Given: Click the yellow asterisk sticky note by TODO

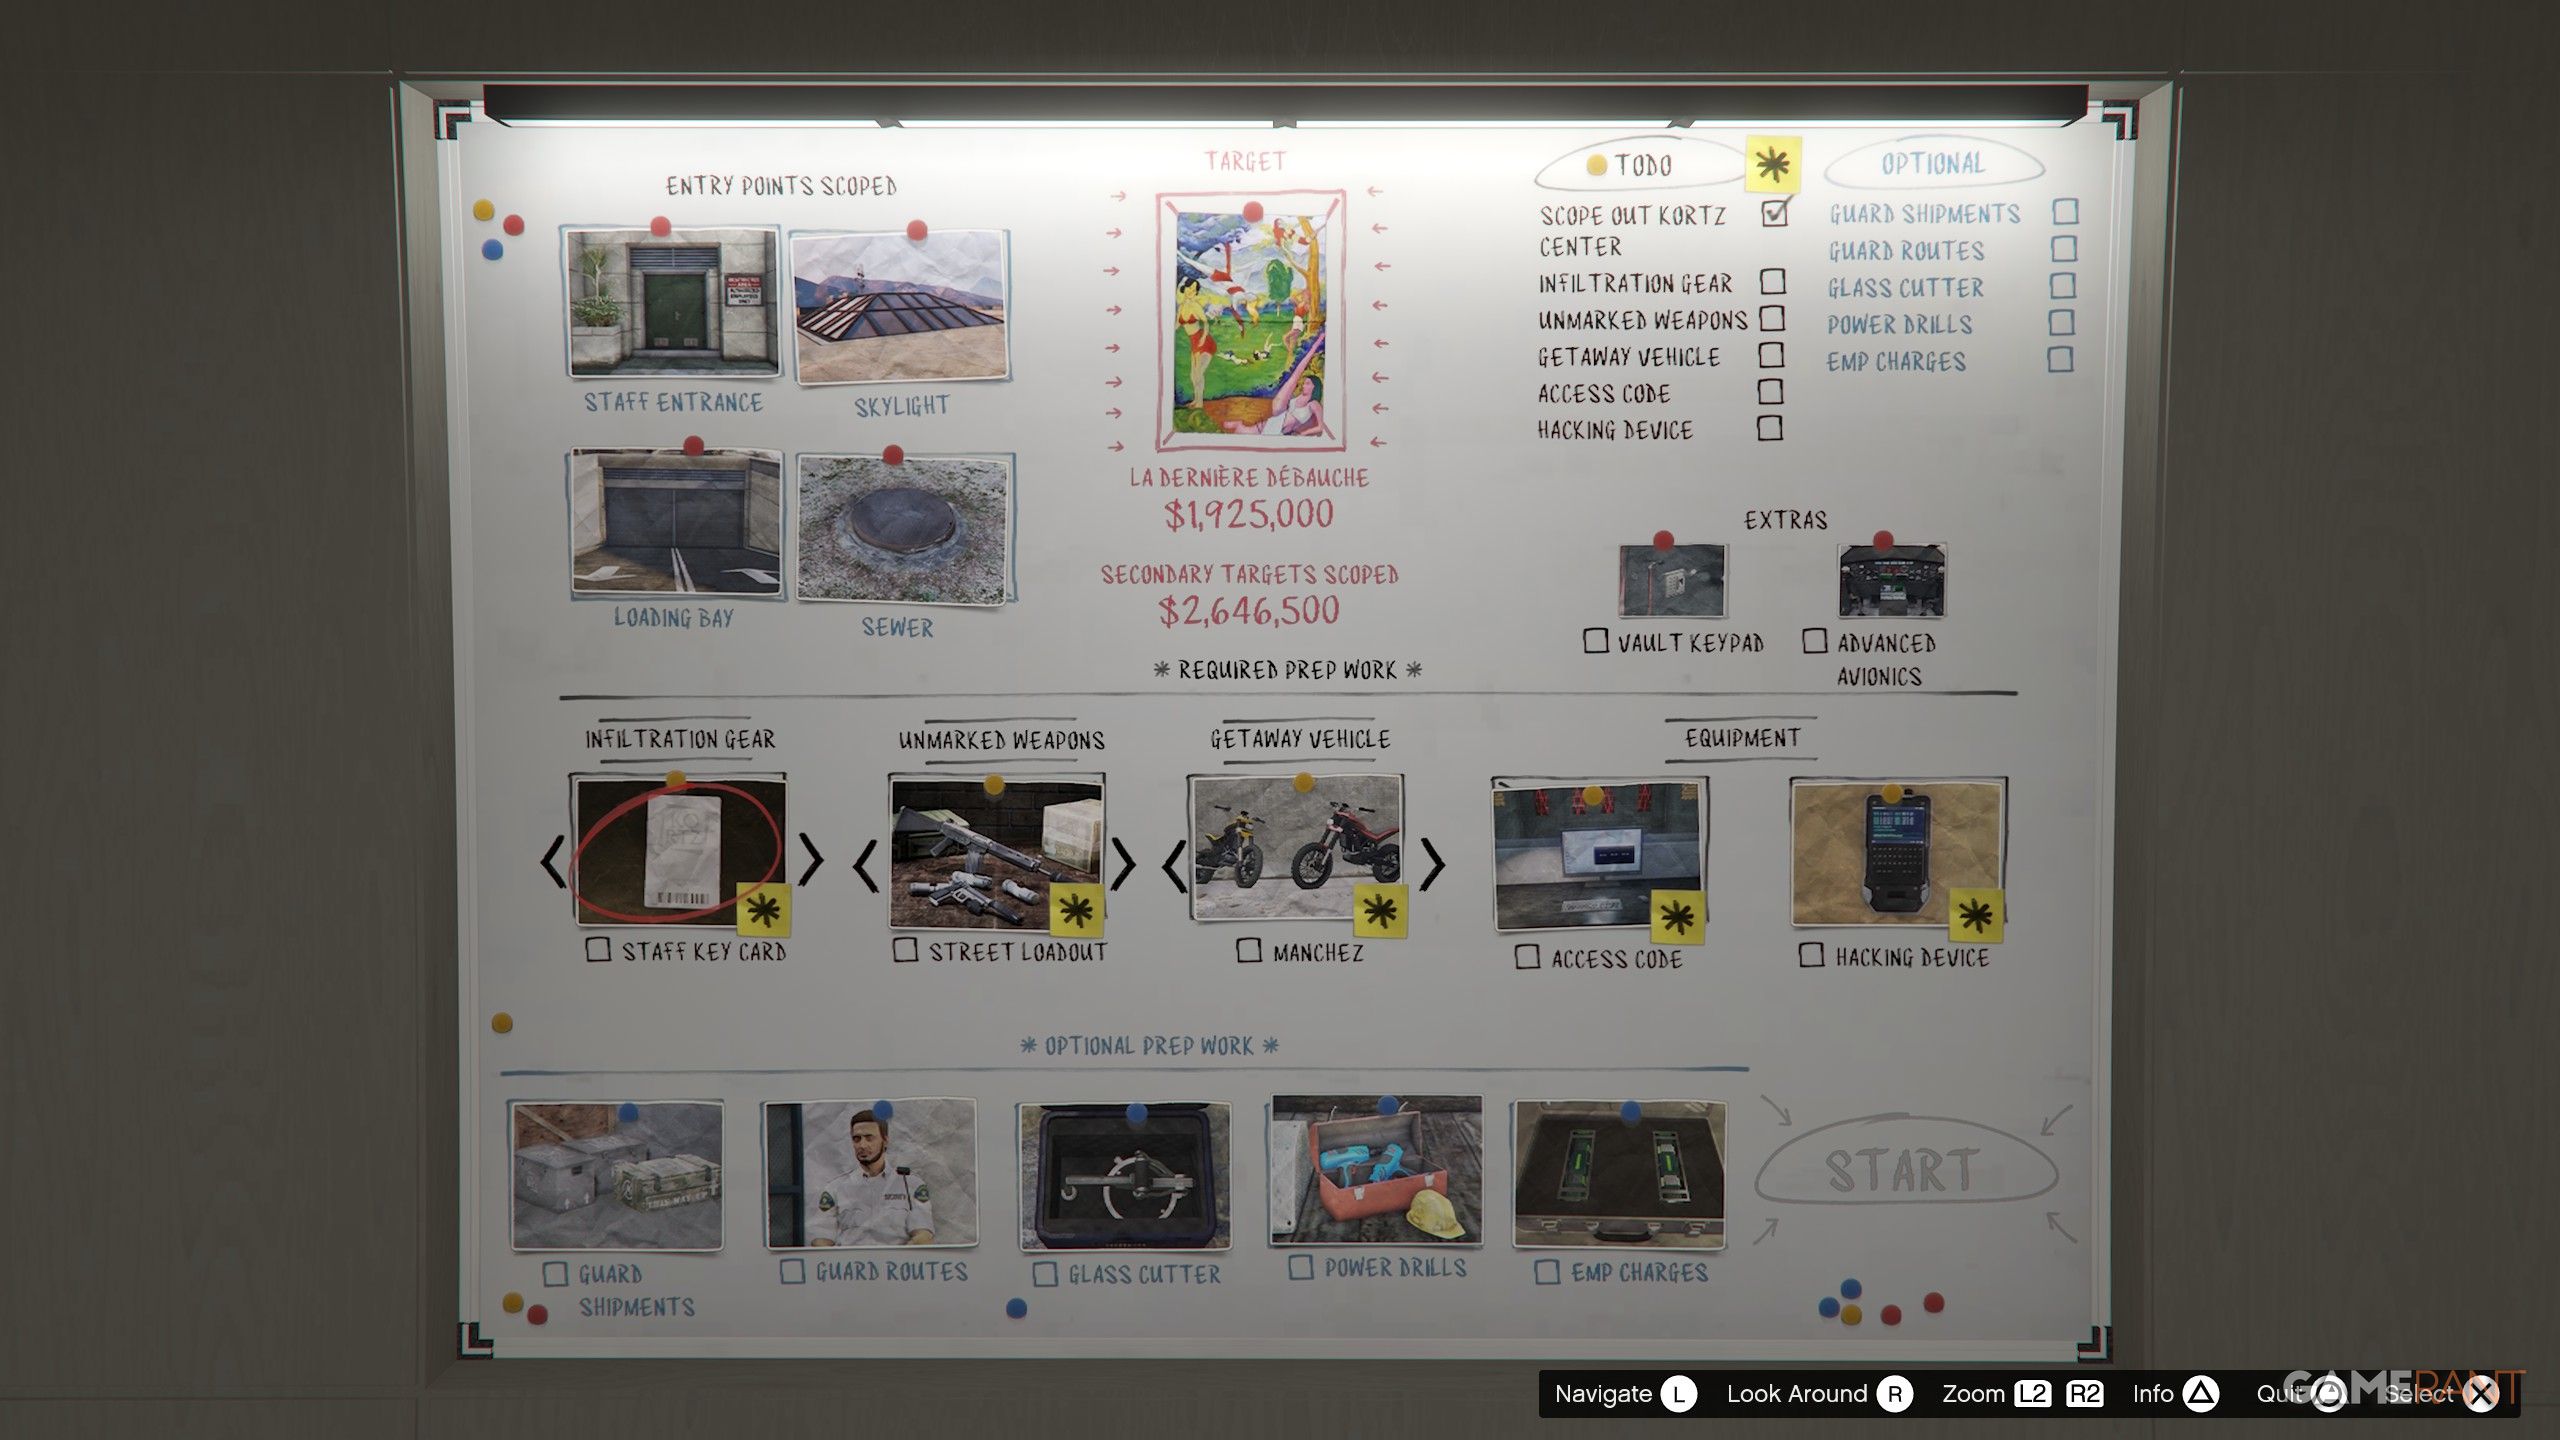Looking at the screenshot, I should click(x=1772, y=164).
